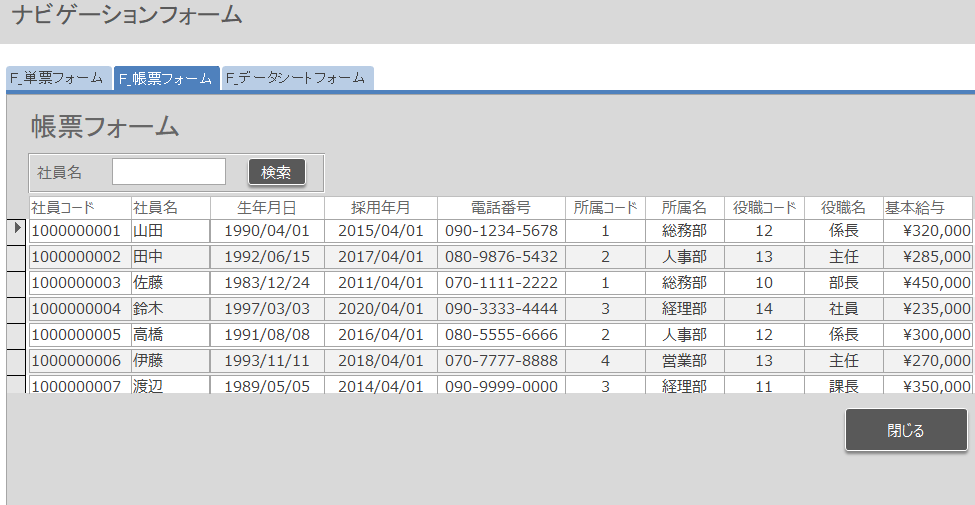Focus the 社員名 search input field
The height and width of the screenshot is (505, 975).
pos(169,172)
